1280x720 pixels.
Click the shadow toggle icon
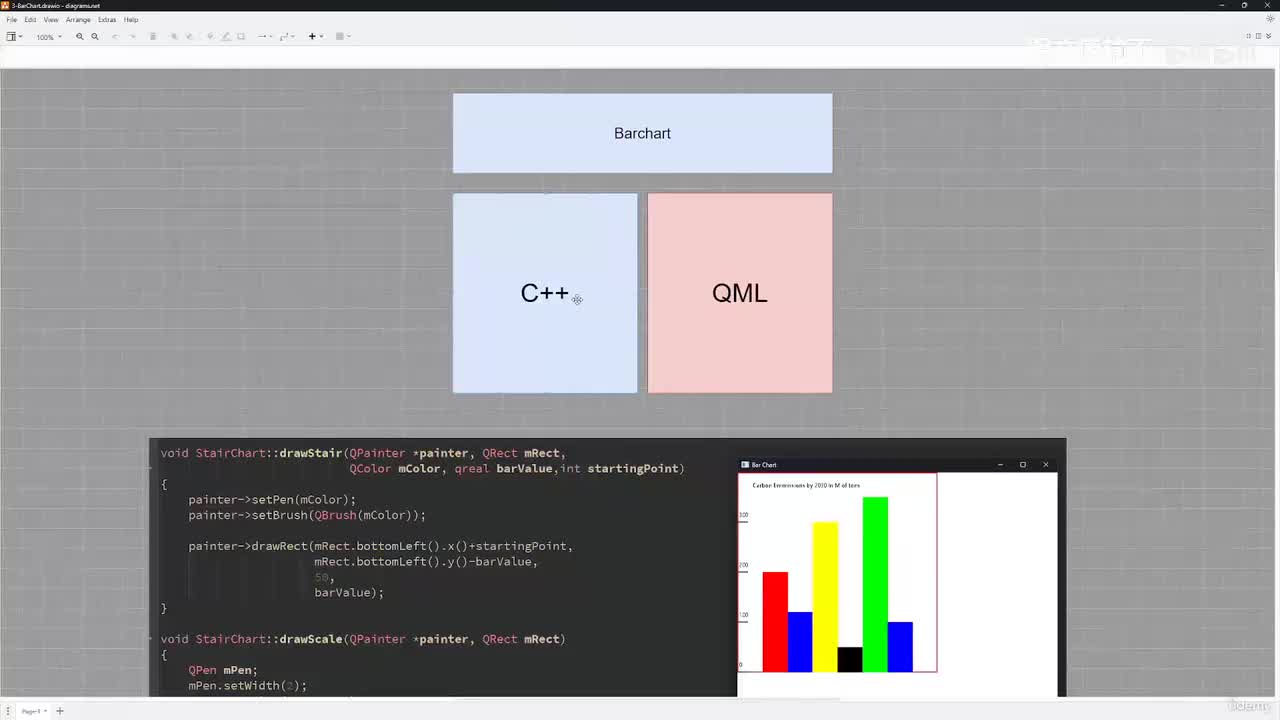pyautogui.click(x=241, y=37)
